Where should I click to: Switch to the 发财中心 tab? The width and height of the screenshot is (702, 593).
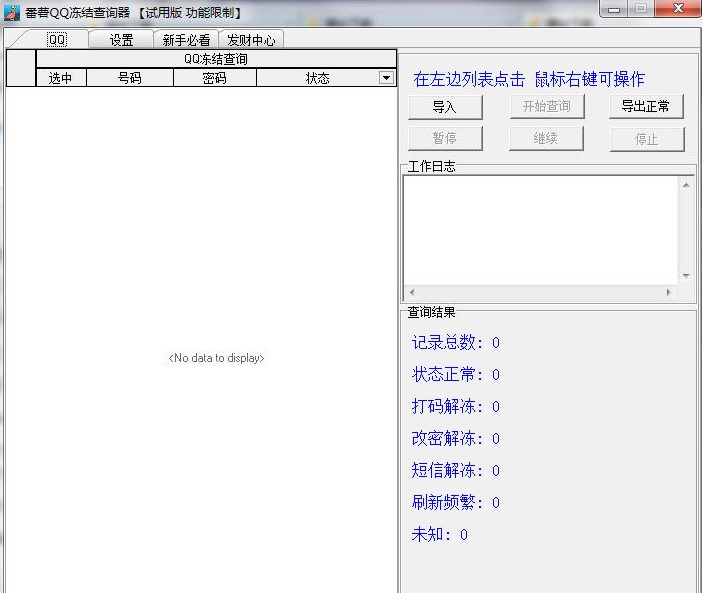tap(251, 40)
